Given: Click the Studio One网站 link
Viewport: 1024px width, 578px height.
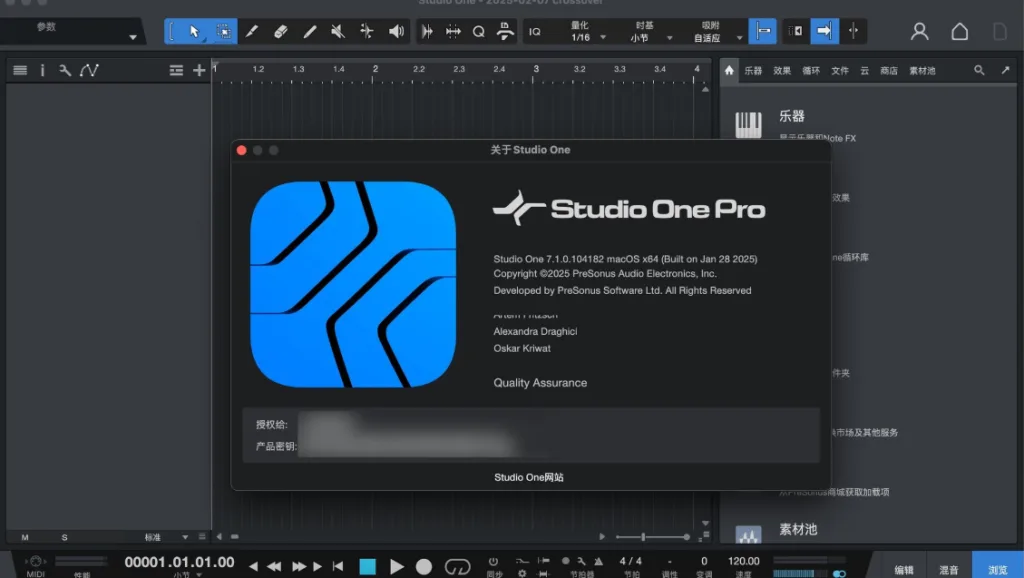Looking at the screenshot, I should pos(529,477).
